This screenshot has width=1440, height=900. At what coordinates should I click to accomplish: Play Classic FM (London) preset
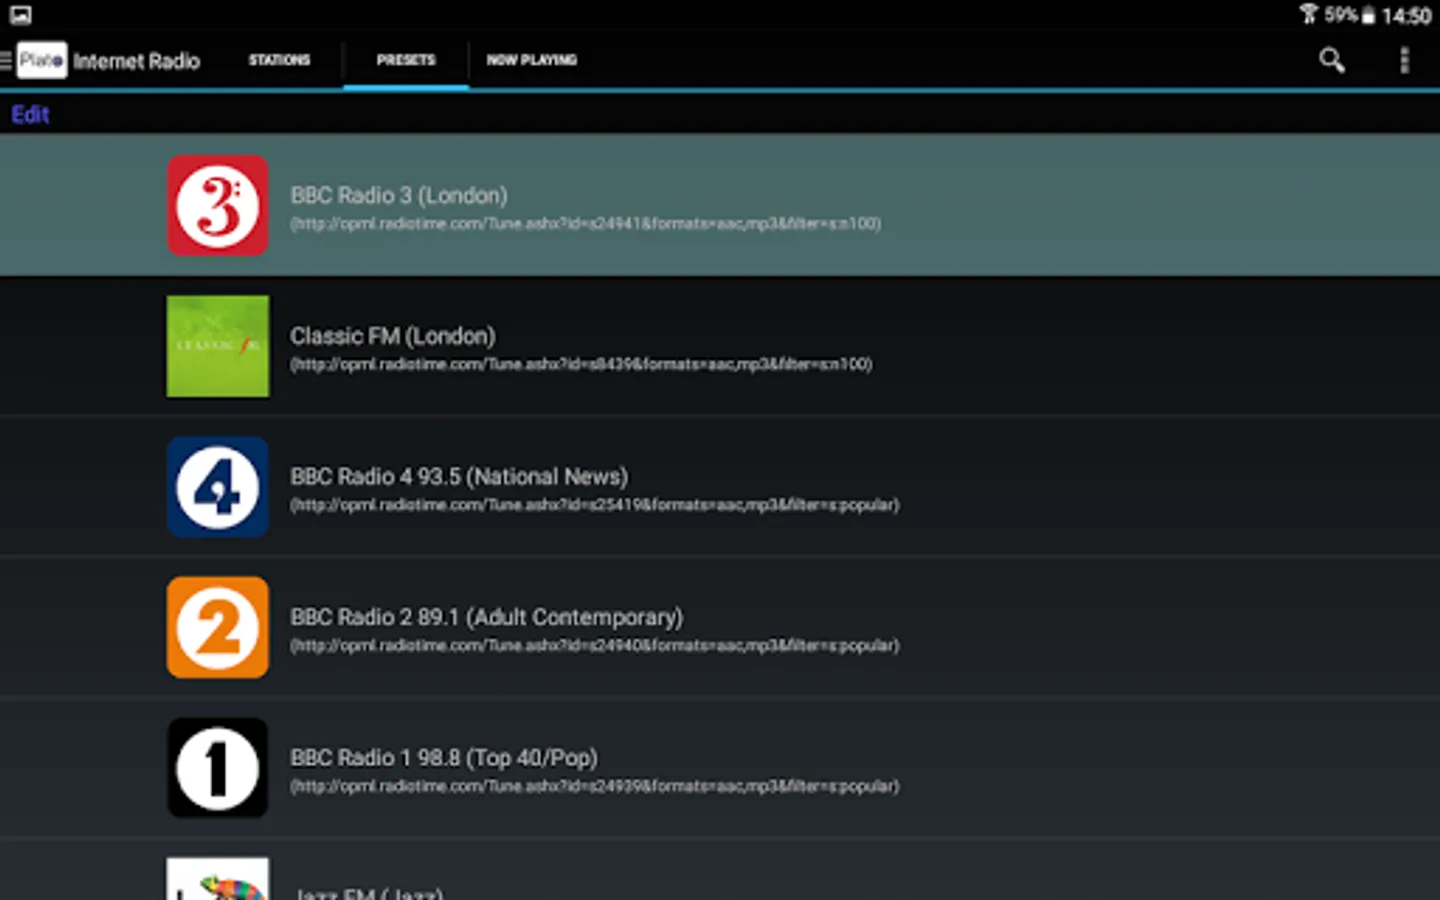(720, 346)
